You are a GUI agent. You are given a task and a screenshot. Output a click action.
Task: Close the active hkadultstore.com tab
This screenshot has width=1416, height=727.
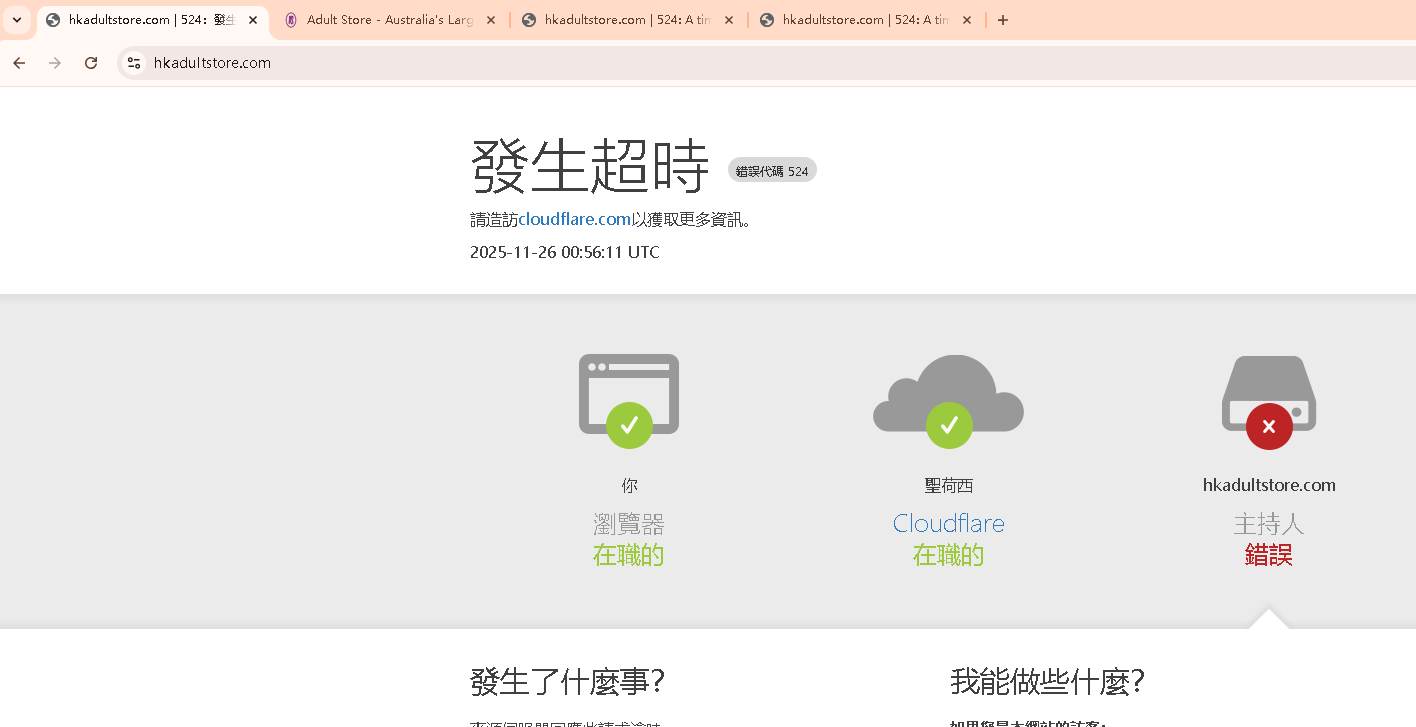253,20
